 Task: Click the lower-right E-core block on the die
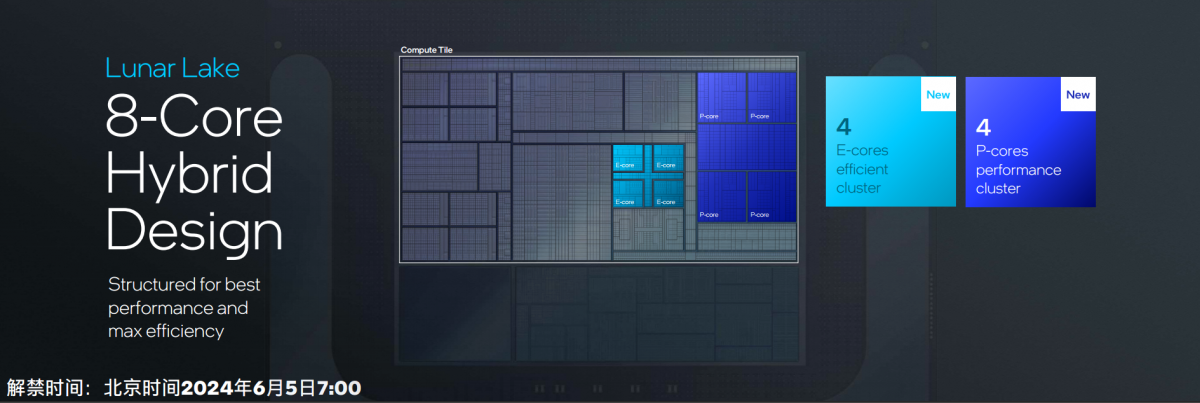point(668,193)
